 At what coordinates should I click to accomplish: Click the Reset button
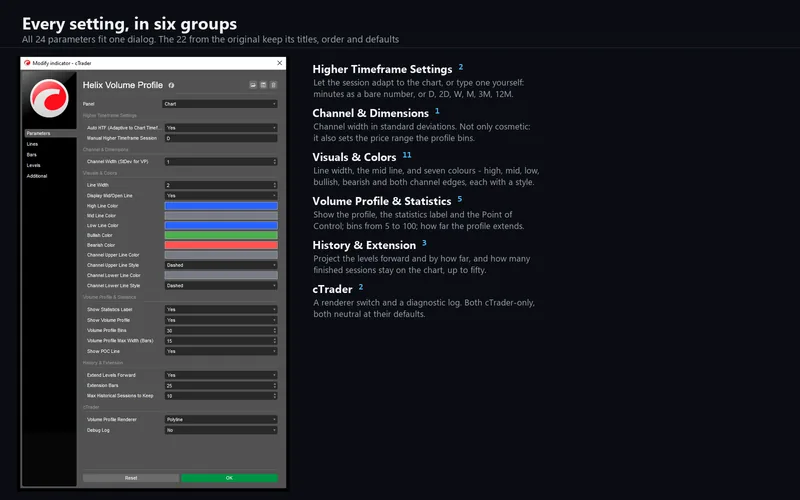[x=131, y=478]
